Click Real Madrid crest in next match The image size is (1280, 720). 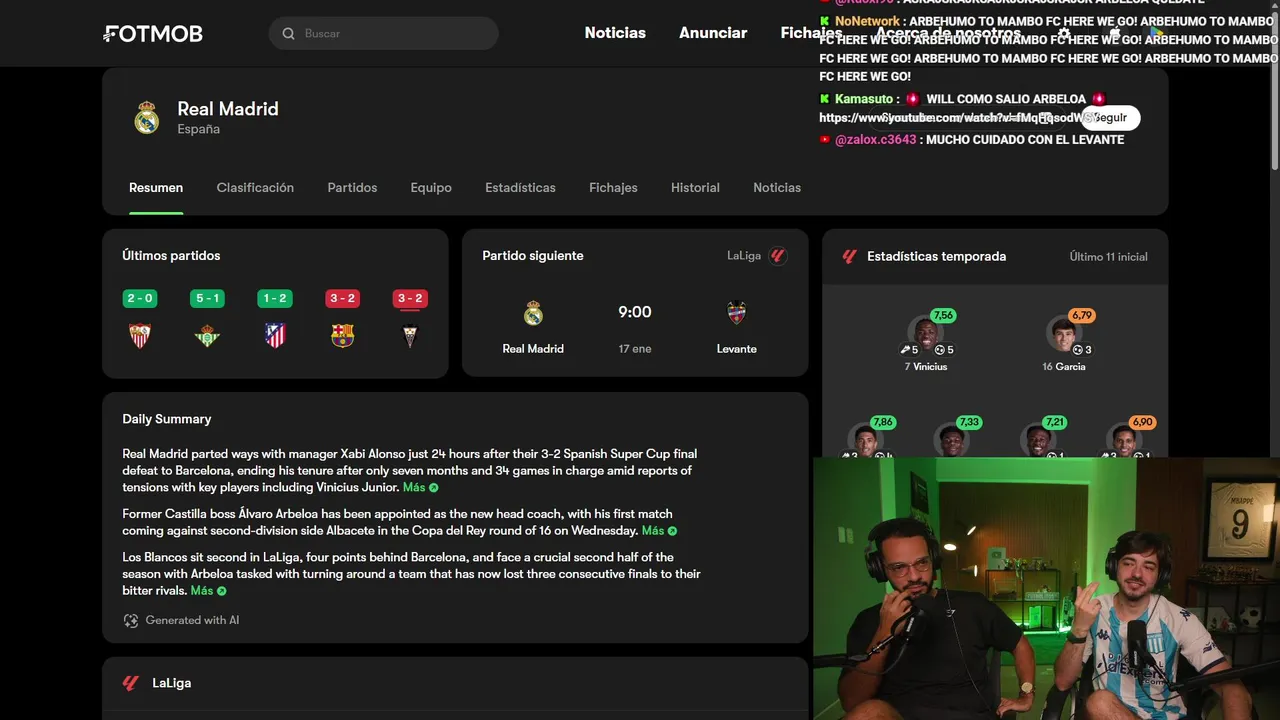click(x=533, y=314)
